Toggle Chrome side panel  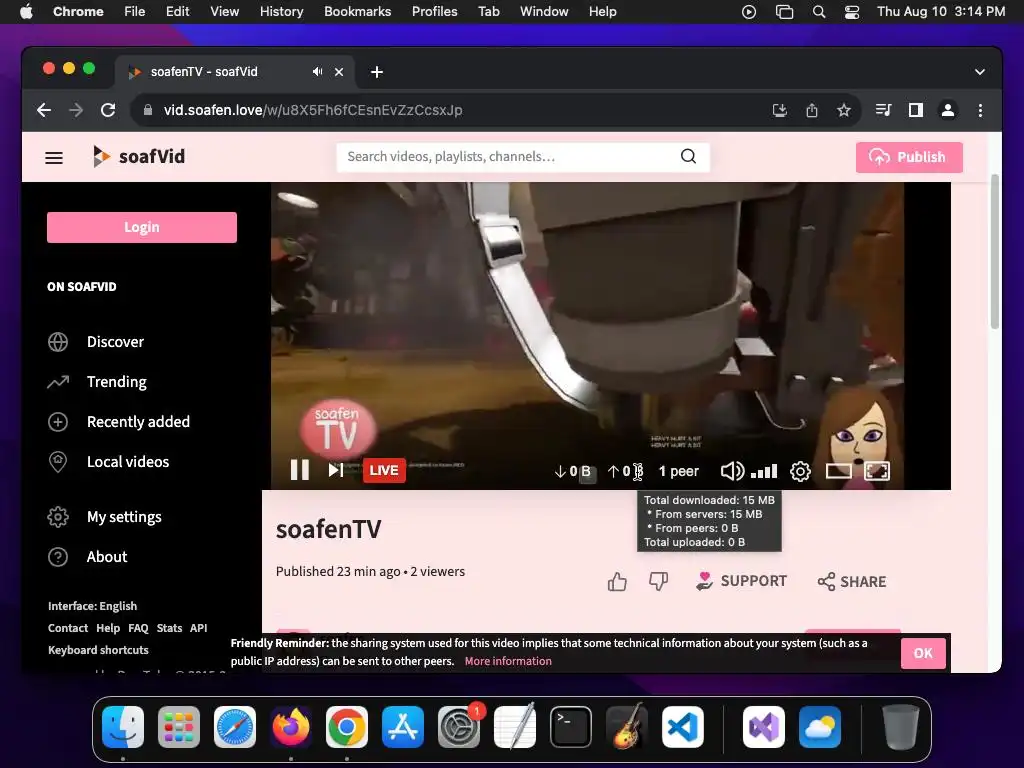click(916, 110)
